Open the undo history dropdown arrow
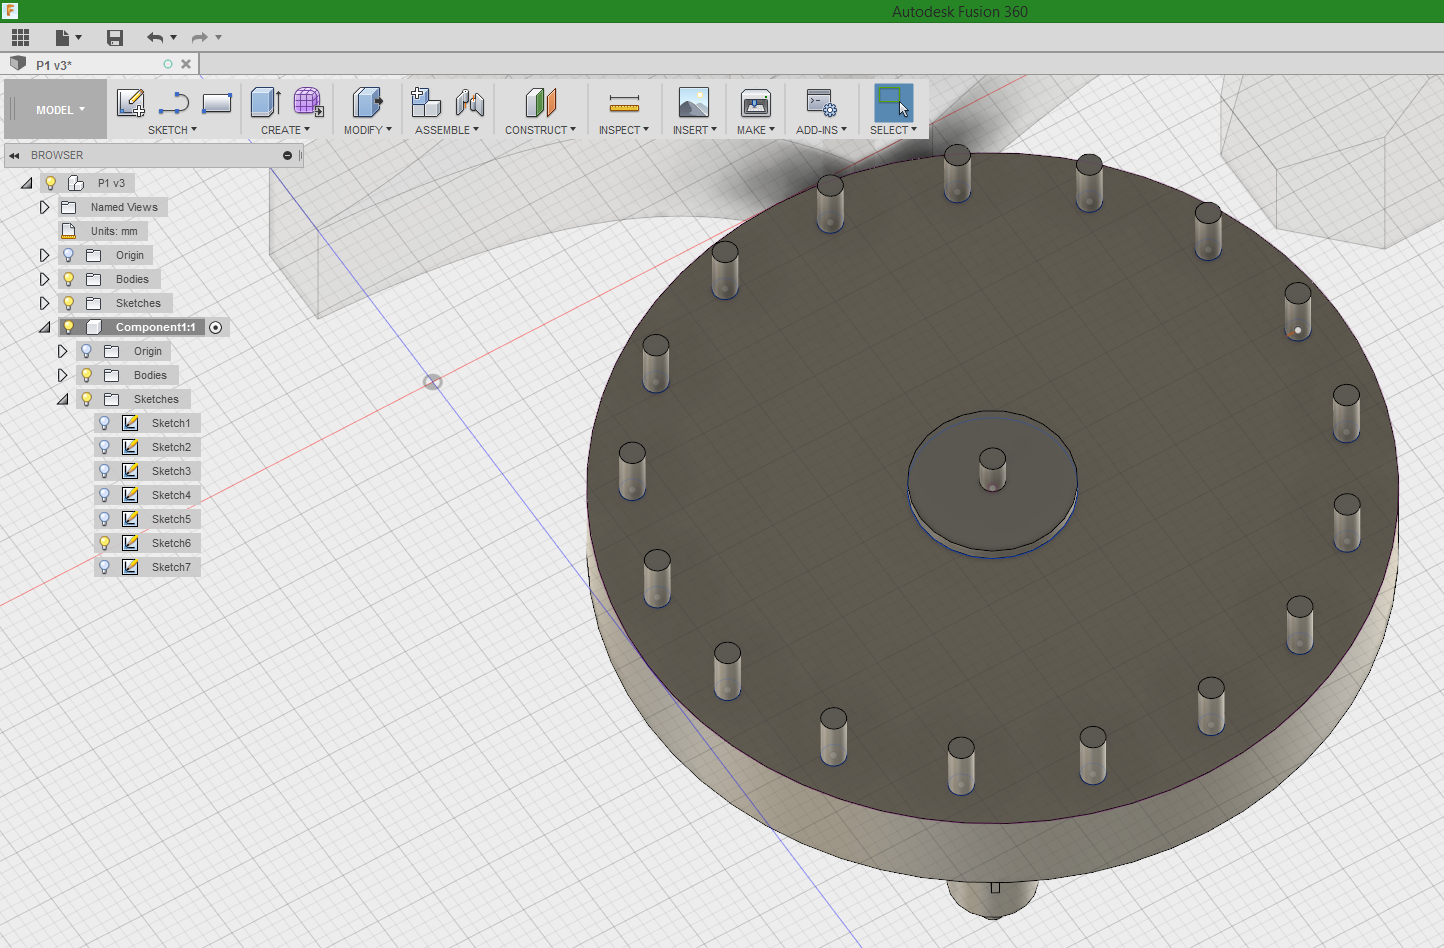Screen dimensions: 1444x948 (174, 38)
